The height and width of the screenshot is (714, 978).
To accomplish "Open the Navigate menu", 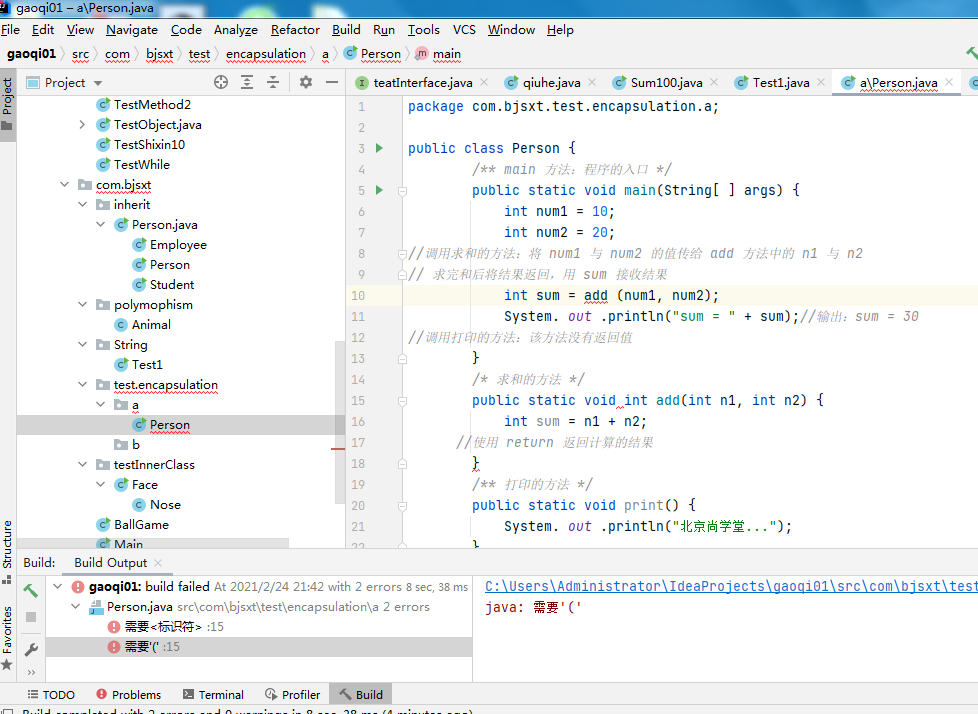I will click(132, 30).
